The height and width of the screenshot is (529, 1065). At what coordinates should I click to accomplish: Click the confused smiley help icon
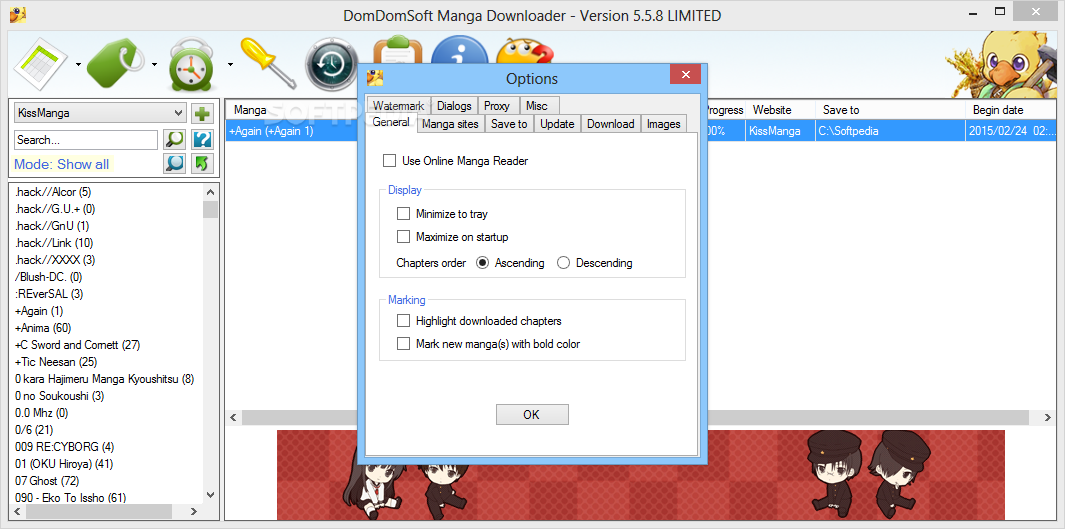pos(524,51)
